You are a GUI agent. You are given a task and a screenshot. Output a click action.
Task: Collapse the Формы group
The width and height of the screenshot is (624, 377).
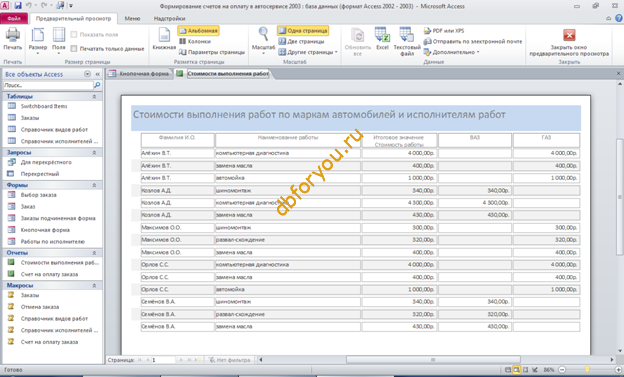(94, 186)
